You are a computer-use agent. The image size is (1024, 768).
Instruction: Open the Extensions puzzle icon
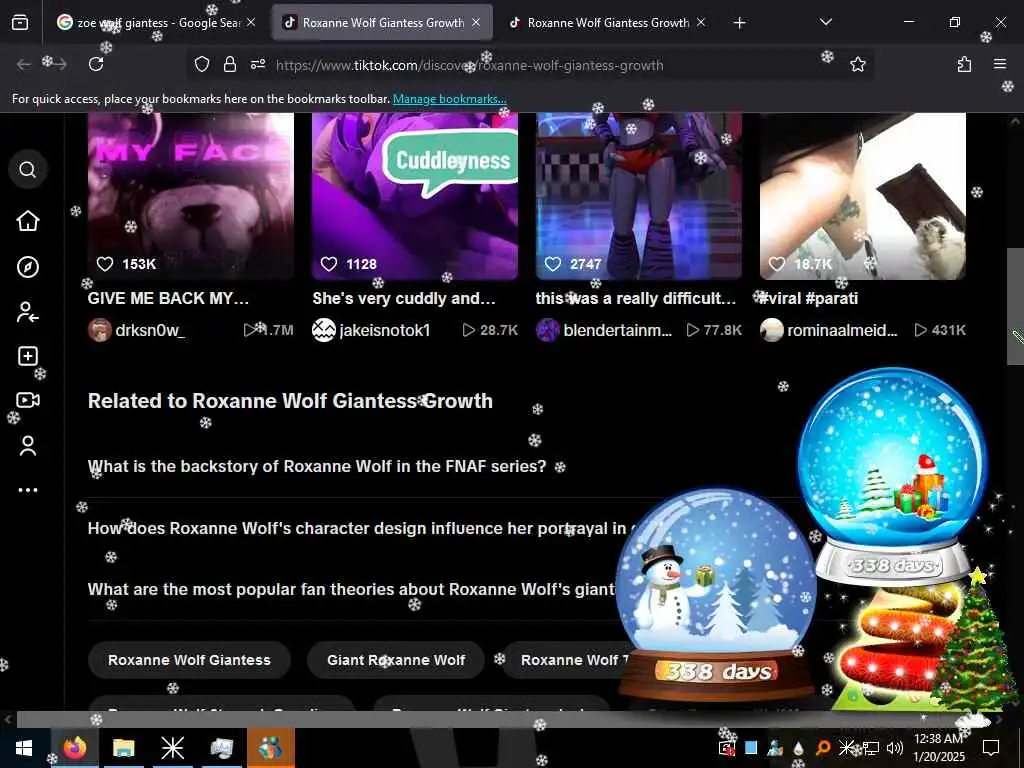pos(964,64)
